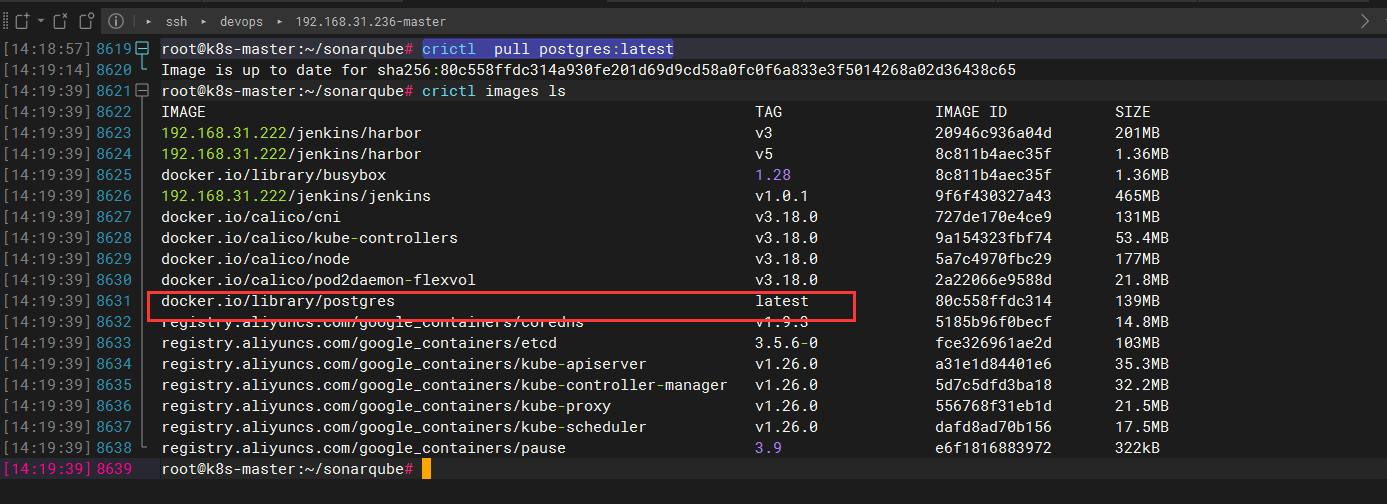This screenshot has width=1387, height=504.
Task: Click postgres image ID 80c558ffdc314
Action: [993, 301]
